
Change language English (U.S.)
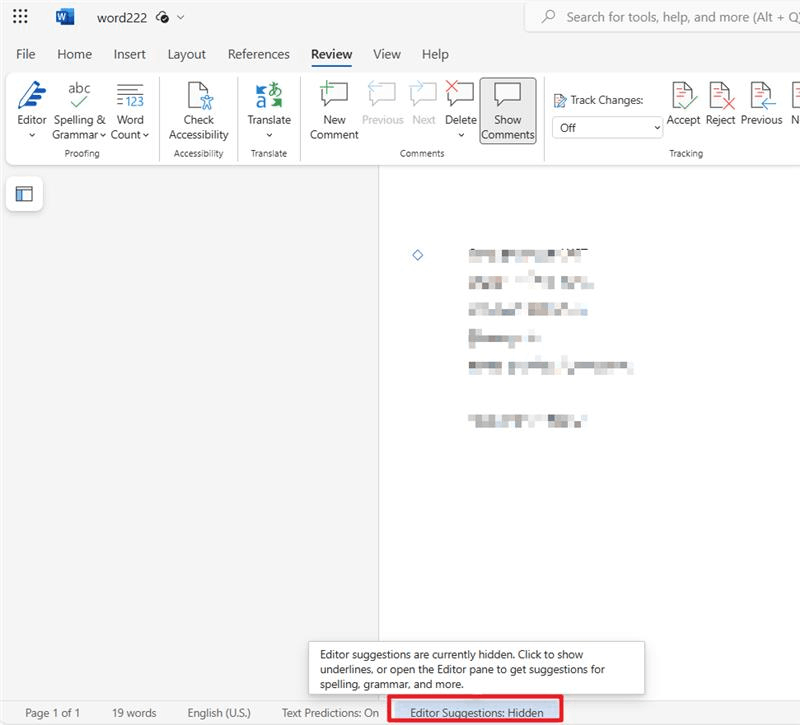click(219, 713)
